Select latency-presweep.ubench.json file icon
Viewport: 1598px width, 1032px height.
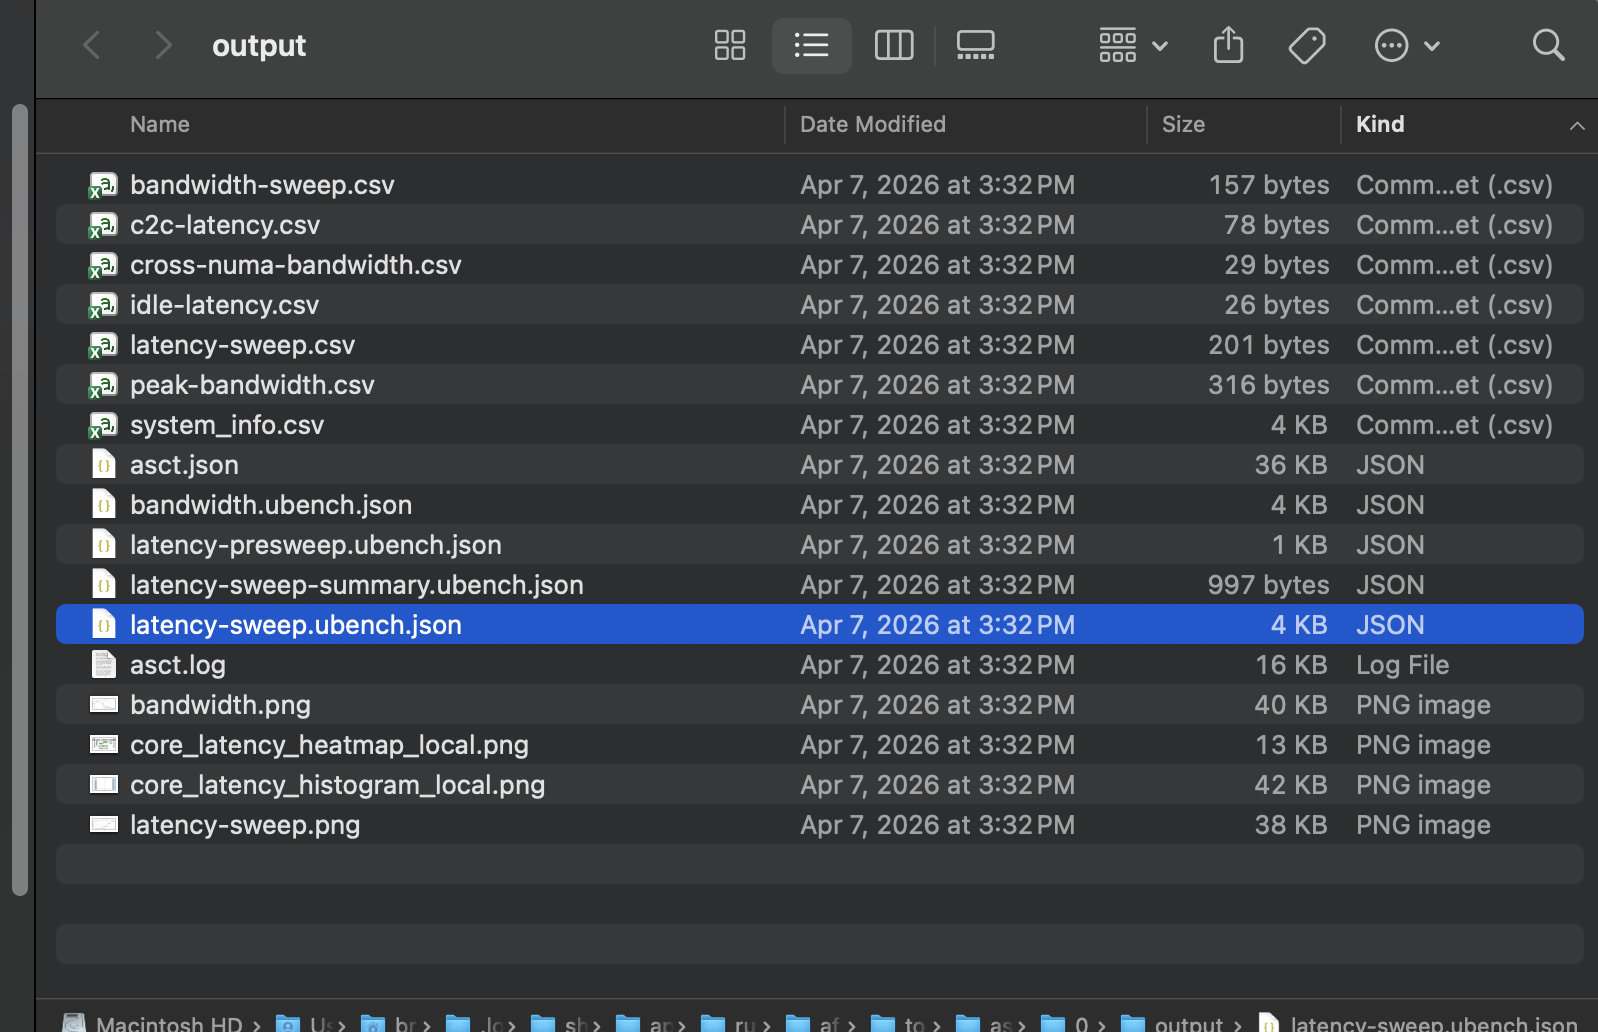pos(104,545)
